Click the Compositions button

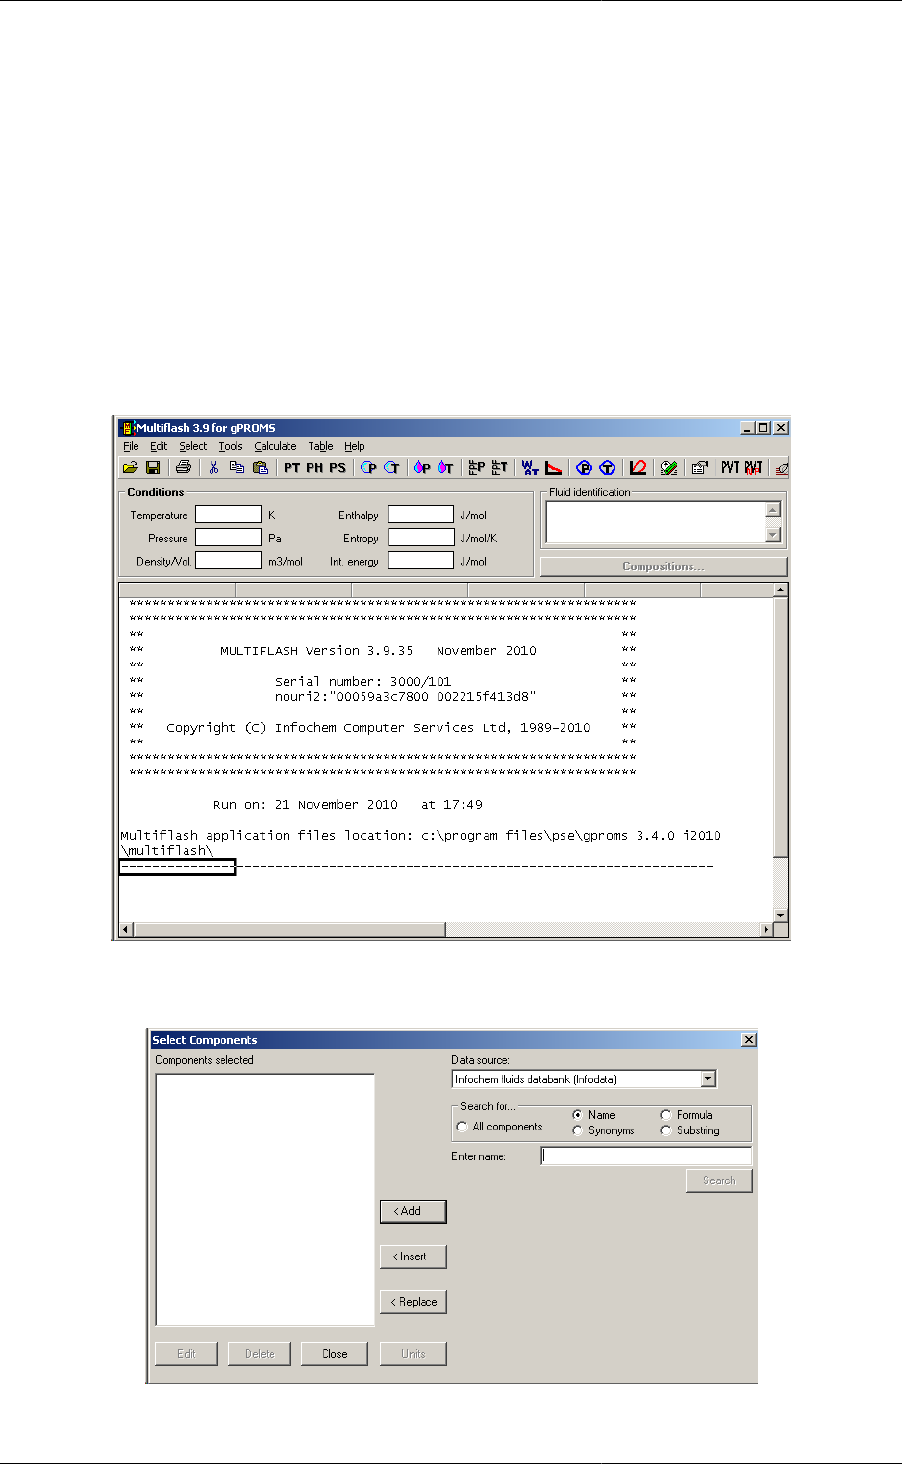coord(663,566)
